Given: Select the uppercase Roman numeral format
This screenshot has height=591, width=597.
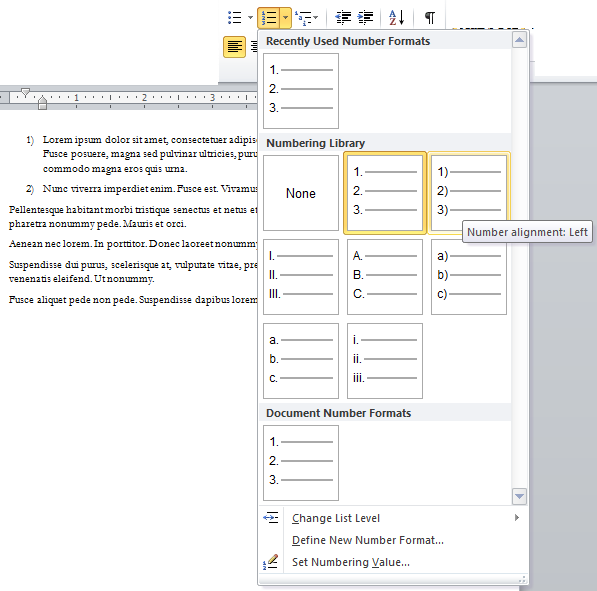Looking at the screenshot, I should (301, 277).
